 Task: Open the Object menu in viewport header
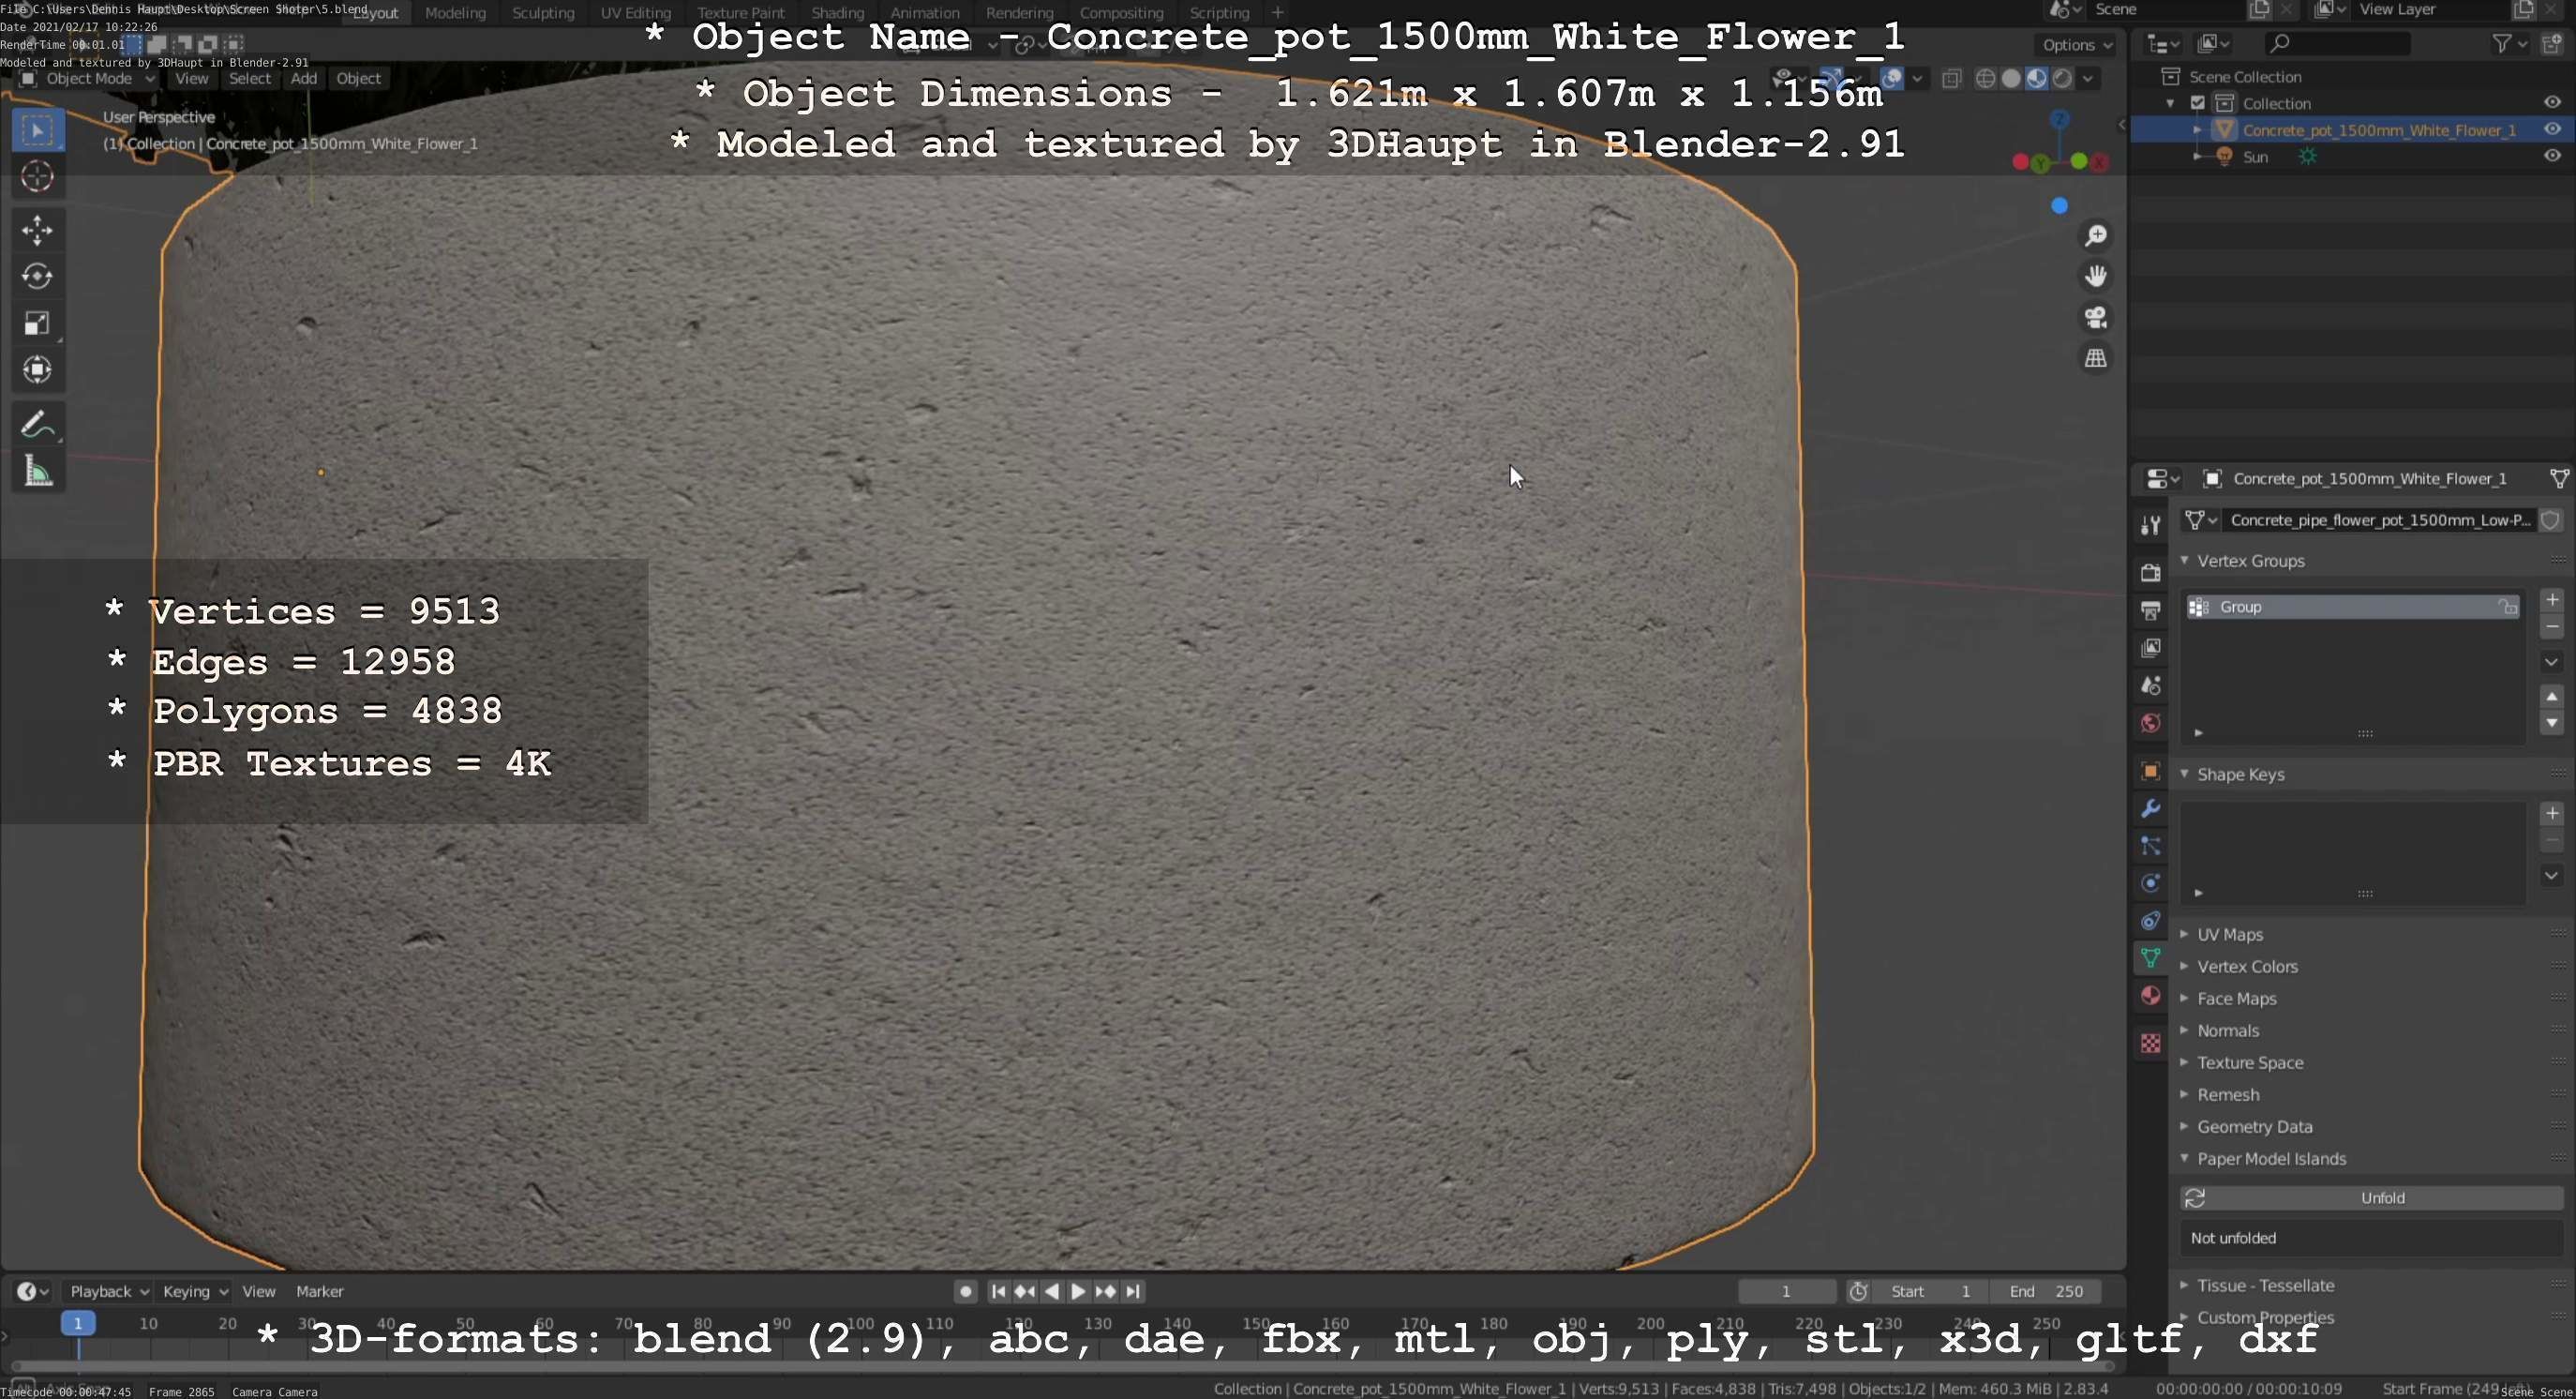coord(358,78)
